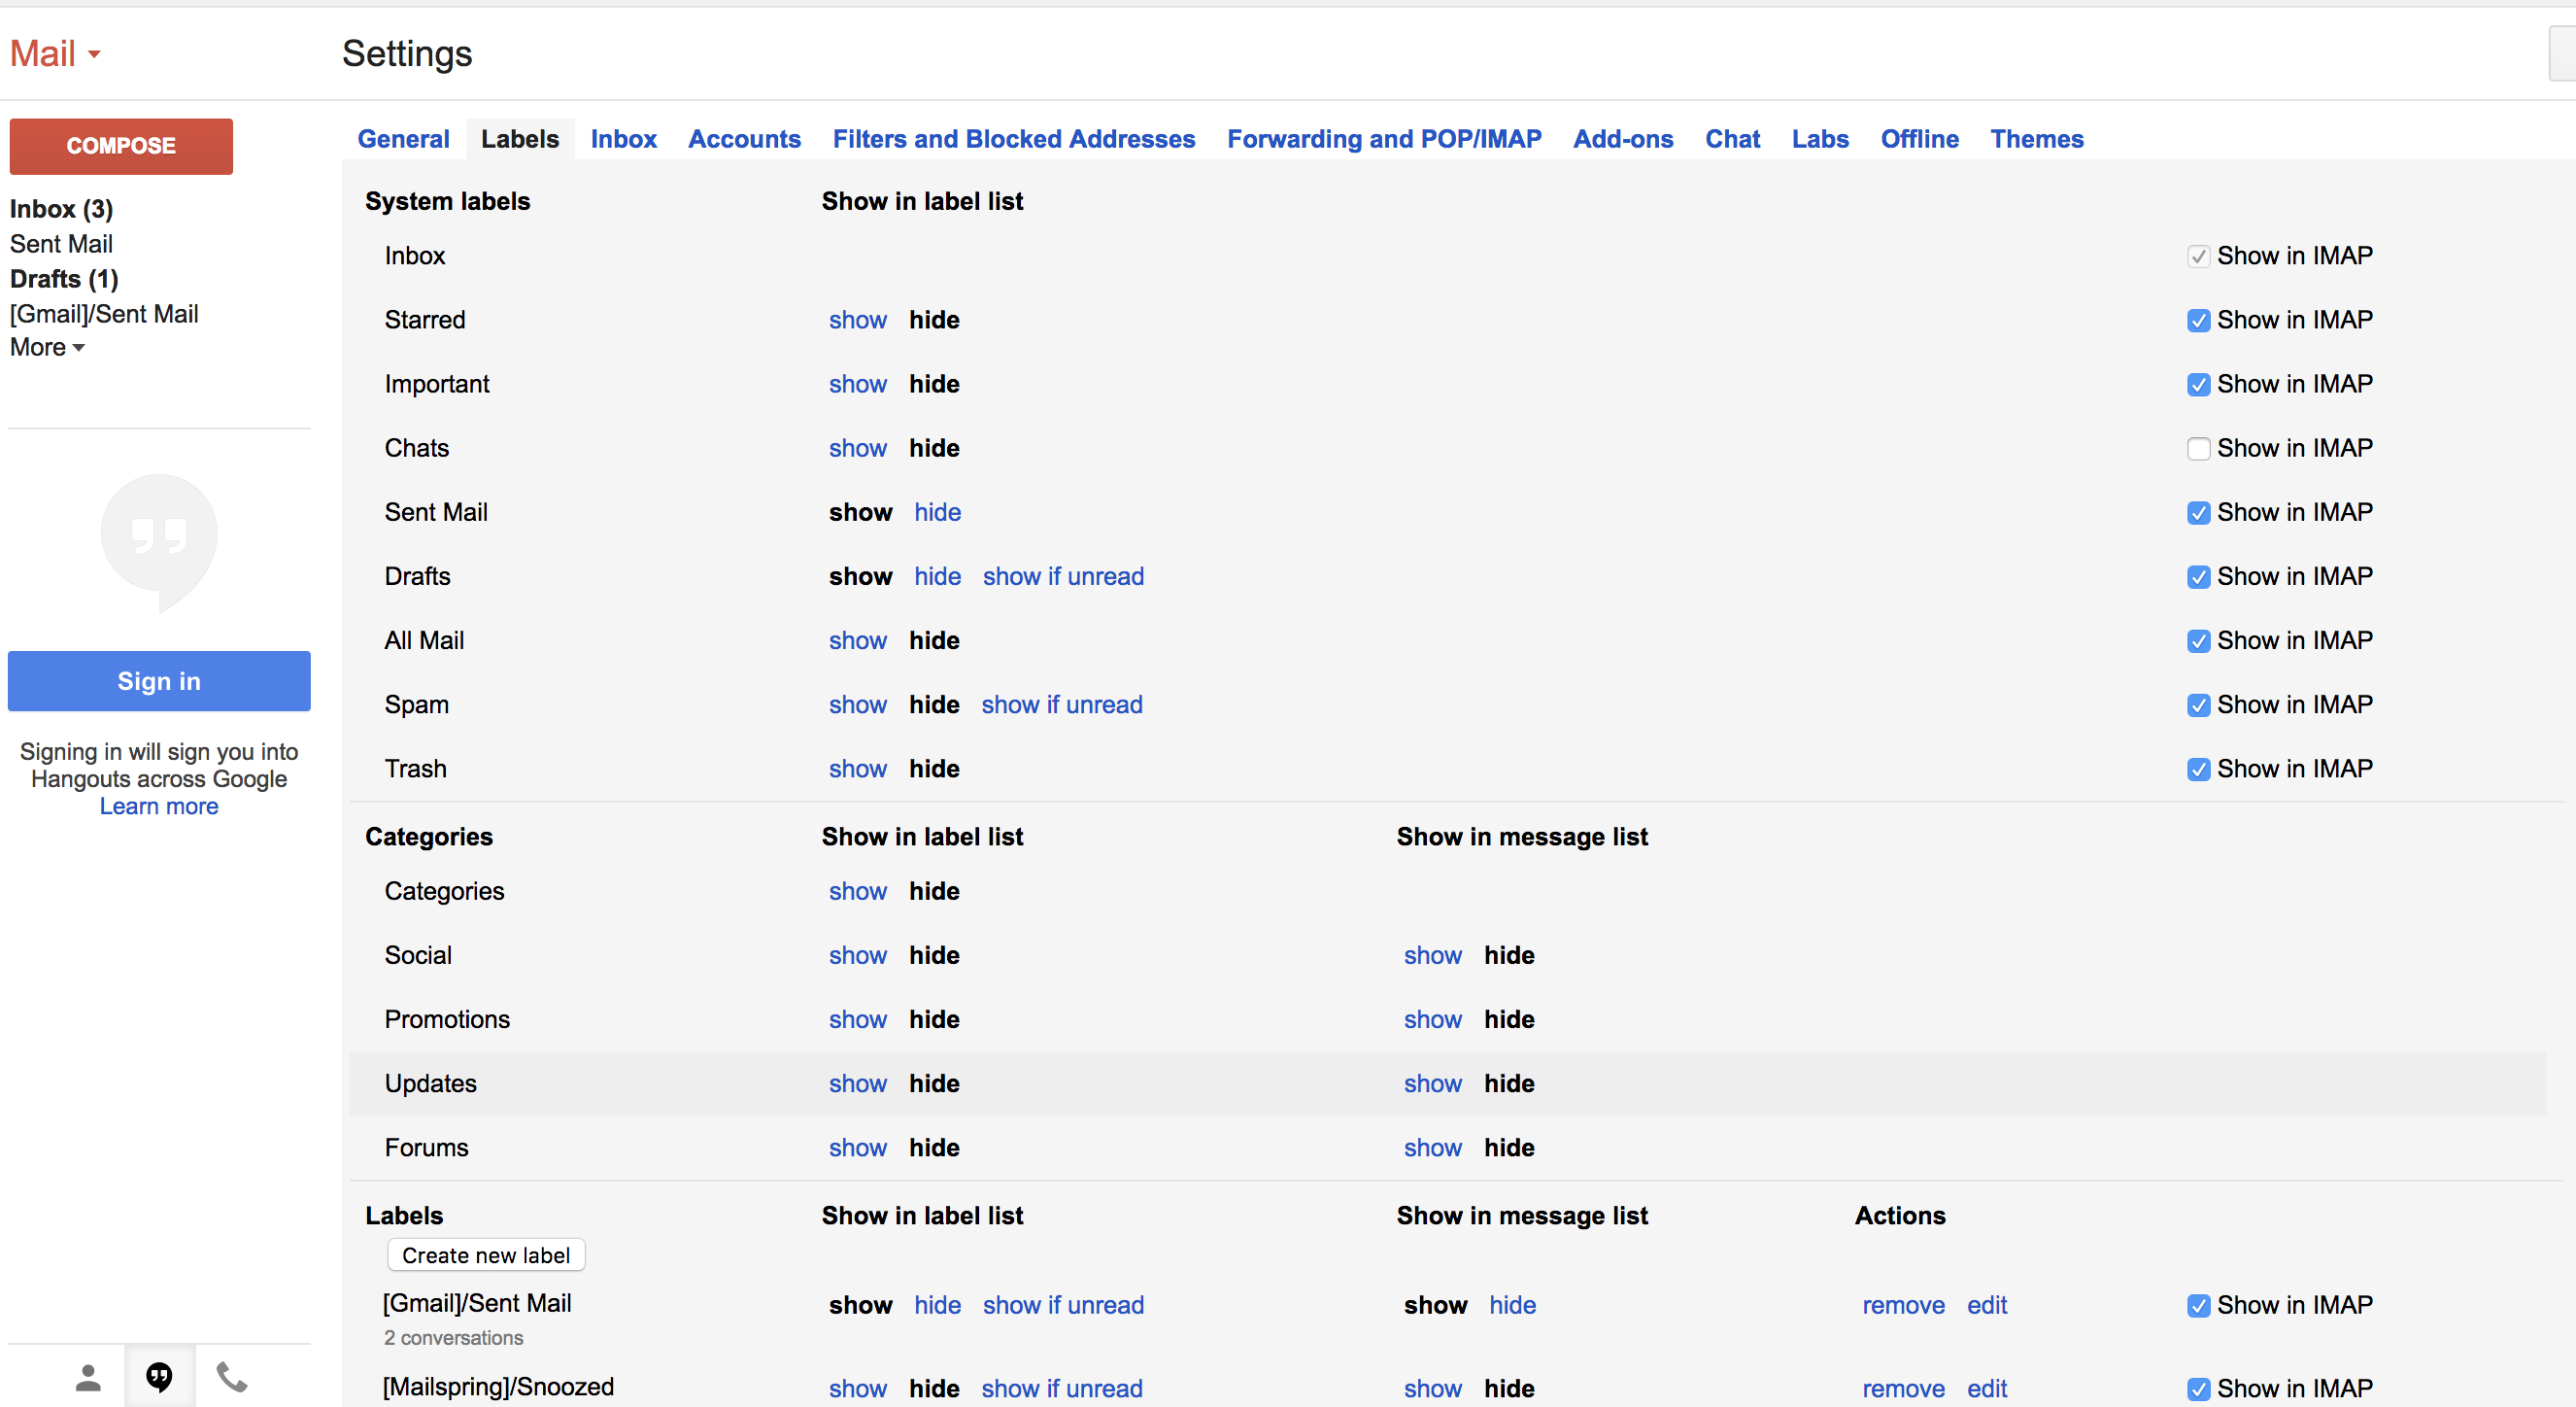The width and height of the screenshot is (2576, 1407).
Task: Expand the More labels section
Action: (x=46, y=346)
